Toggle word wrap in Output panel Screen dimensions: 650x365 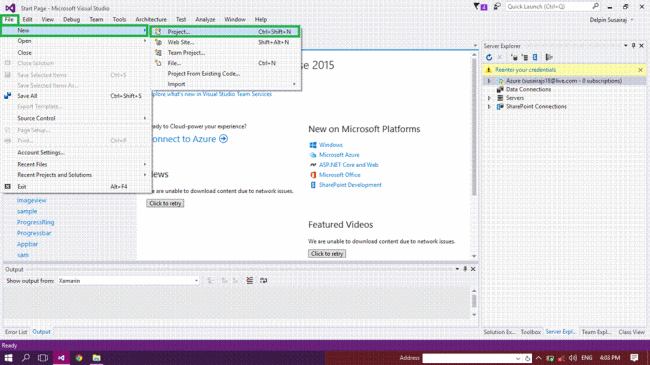coord(263,281)
